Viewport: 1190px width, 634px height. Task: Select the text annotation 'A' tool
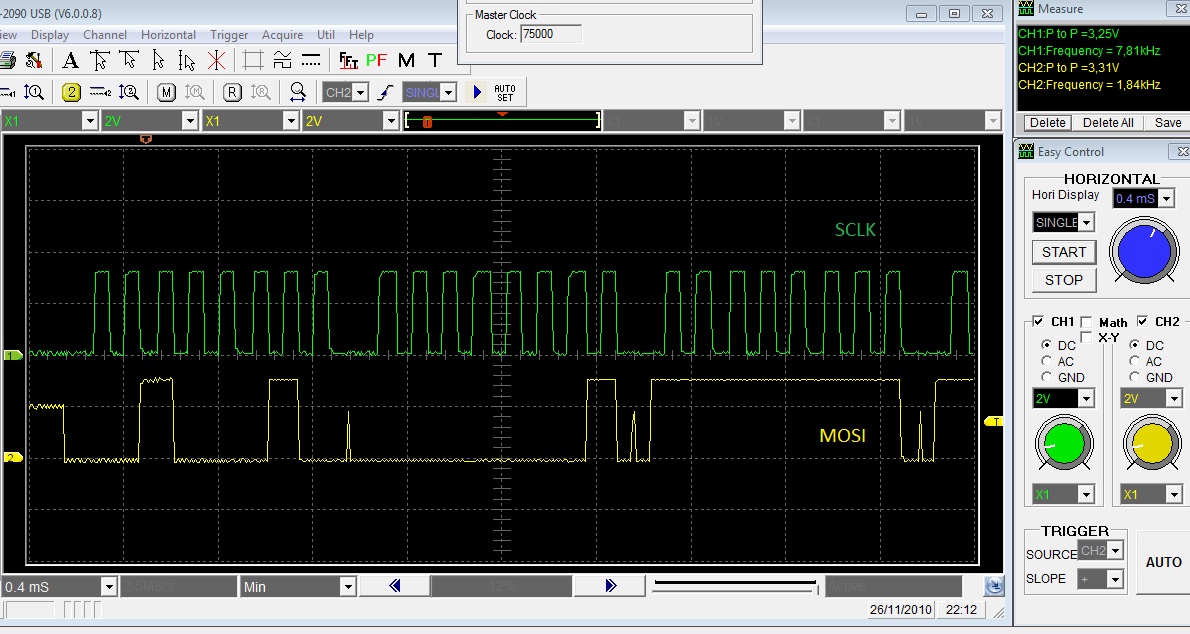[70, 60]
